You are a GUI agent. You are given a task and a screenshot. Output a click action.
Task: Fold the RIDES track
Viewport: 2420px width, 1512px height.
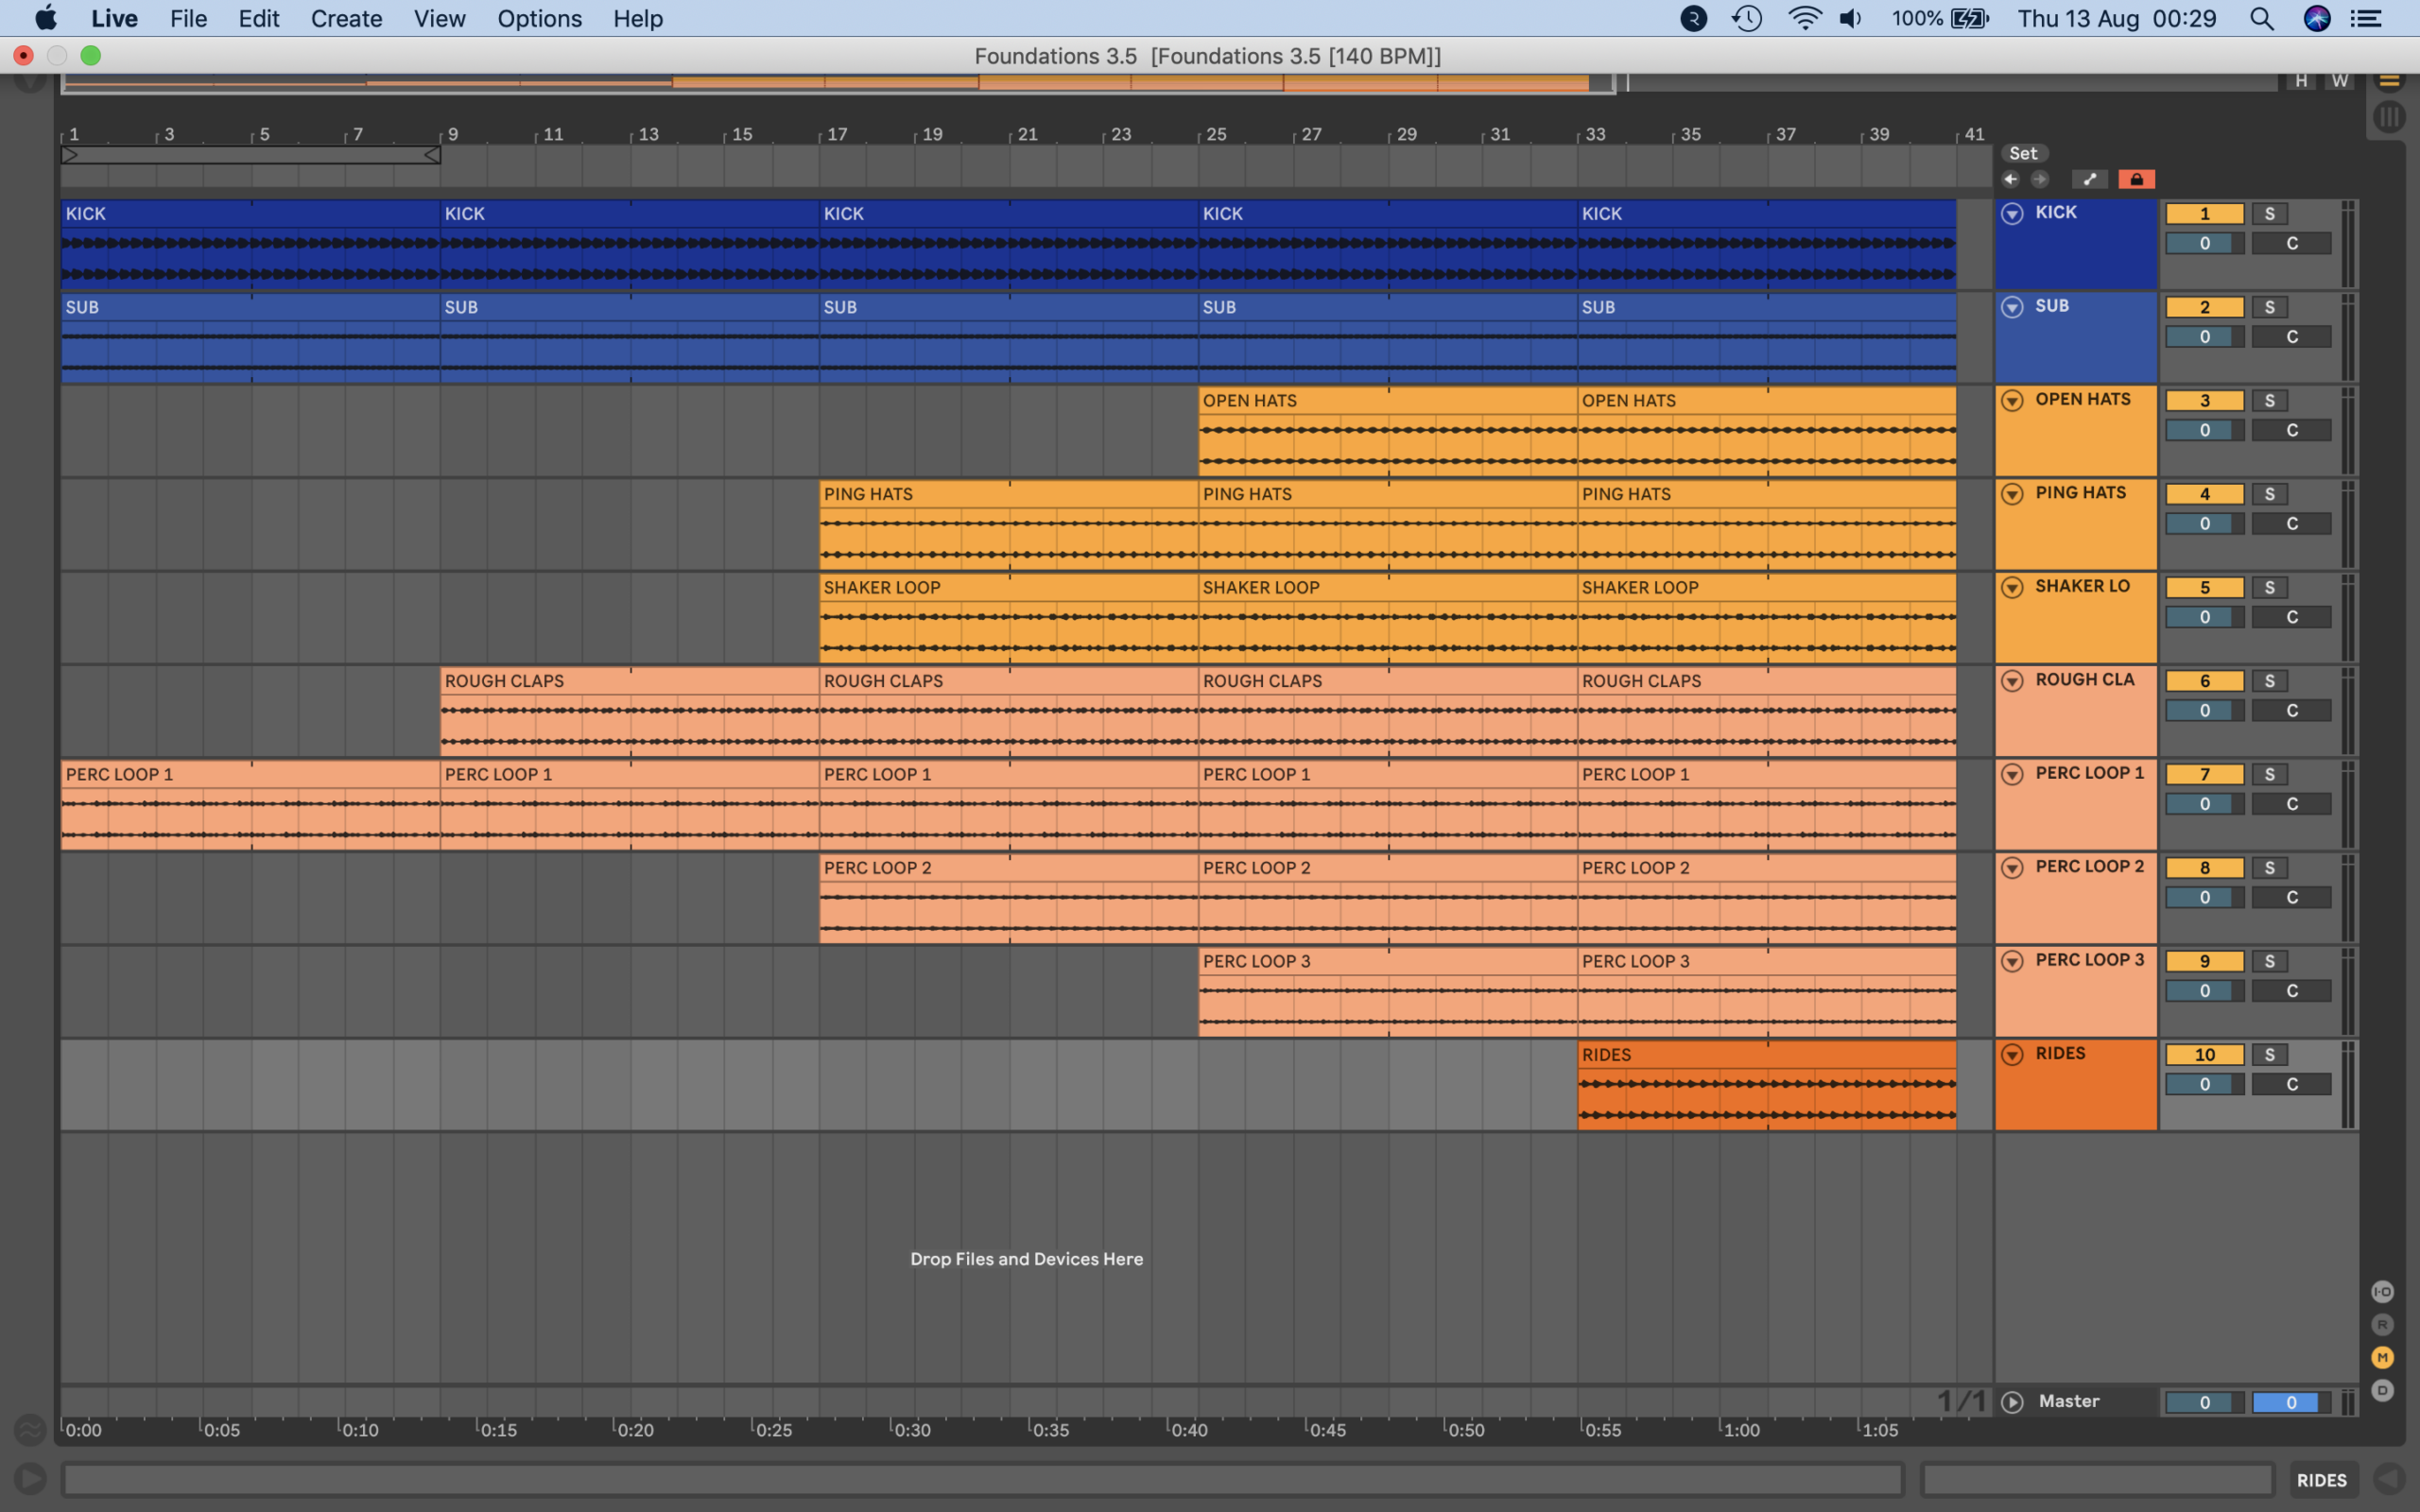point(2012,1054)
